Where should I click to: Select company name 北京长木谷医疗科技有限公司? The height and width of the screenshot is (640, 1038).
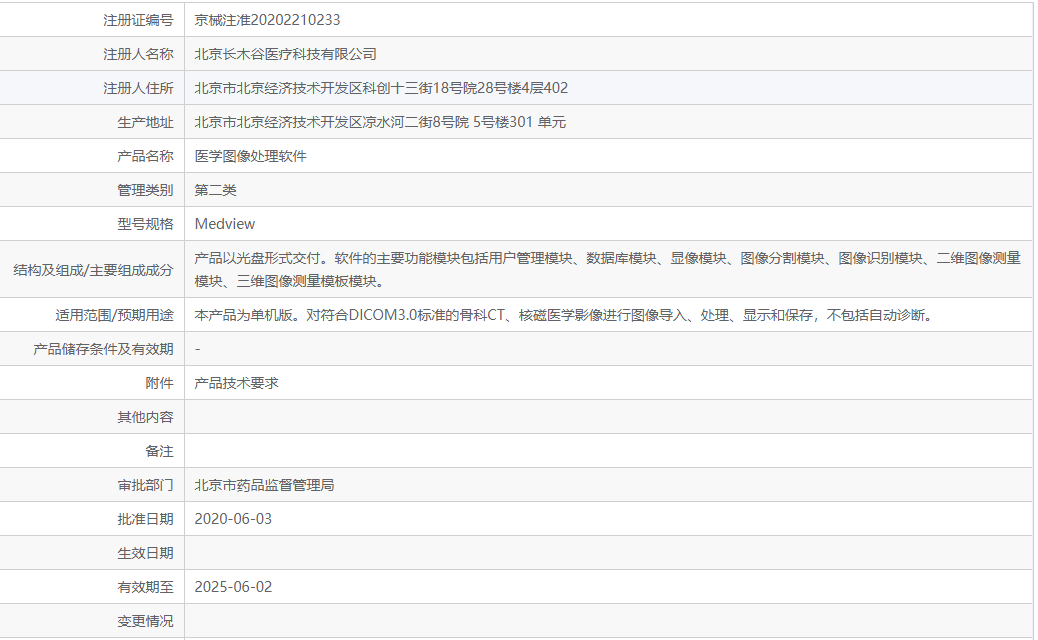pyautogui.click(x=285, y=54)
